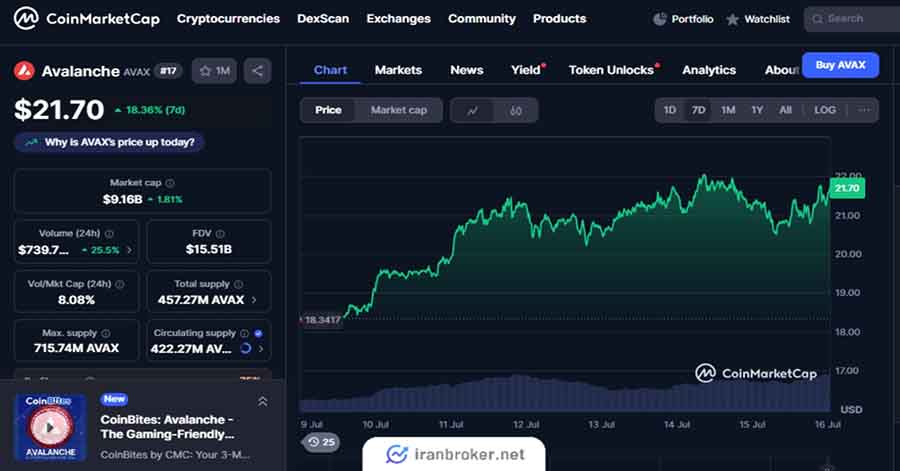
Task: Set chart range to All
Action: pos(785,110)
